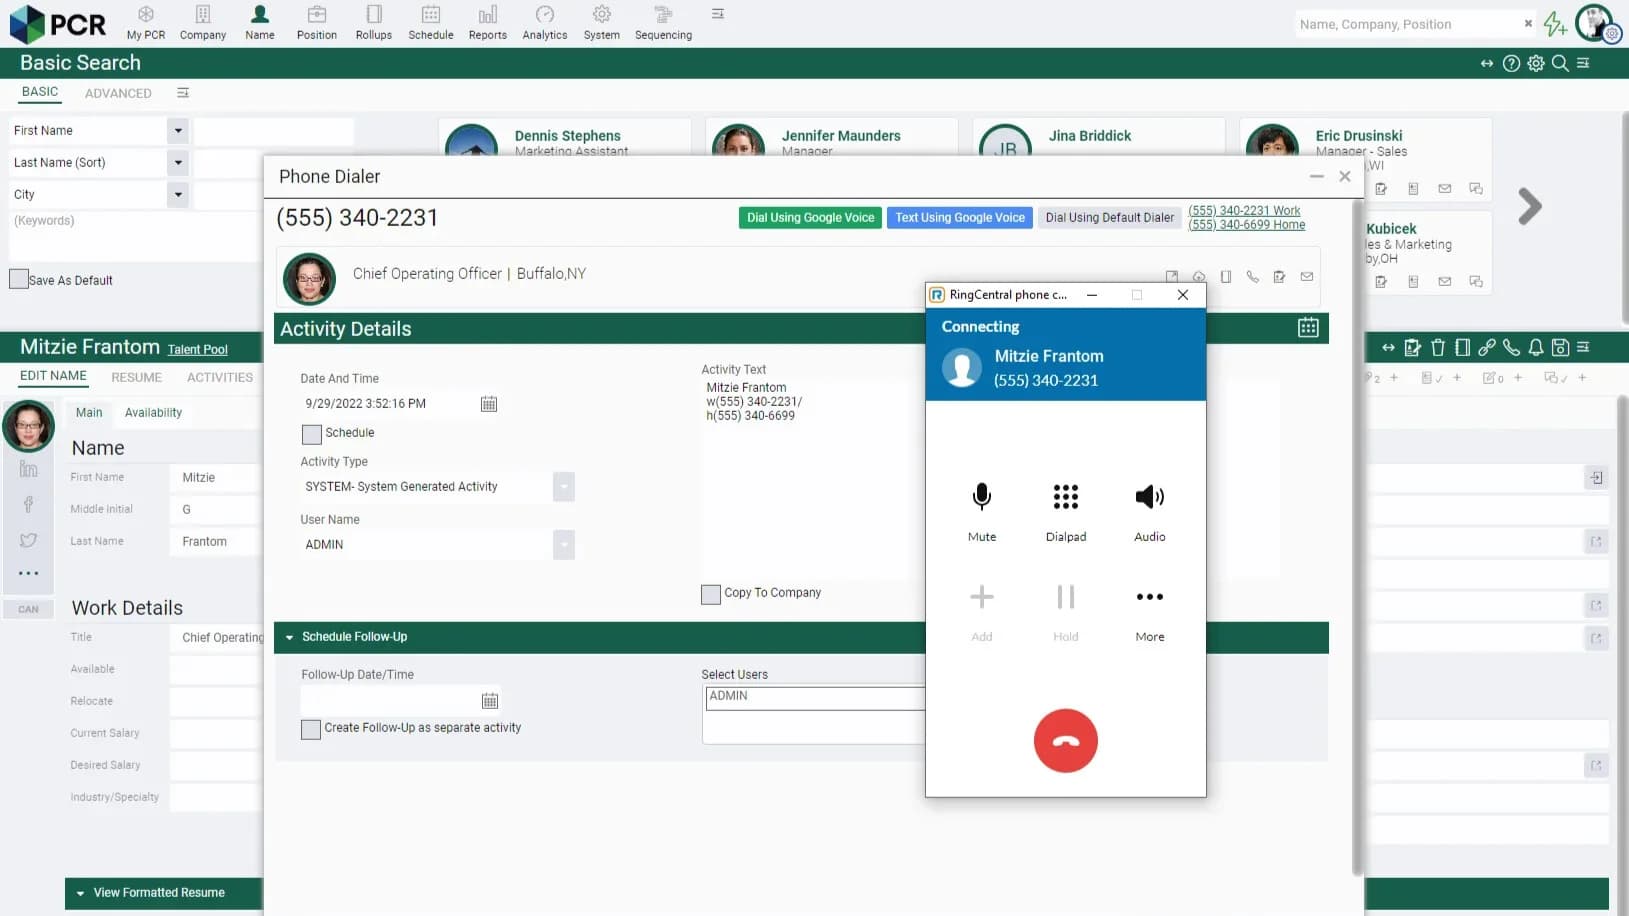Viewport: 1629px width, 916px height.
Task: Click the bell notification icon in record toolbar
Action: (x=1536, y=348)
